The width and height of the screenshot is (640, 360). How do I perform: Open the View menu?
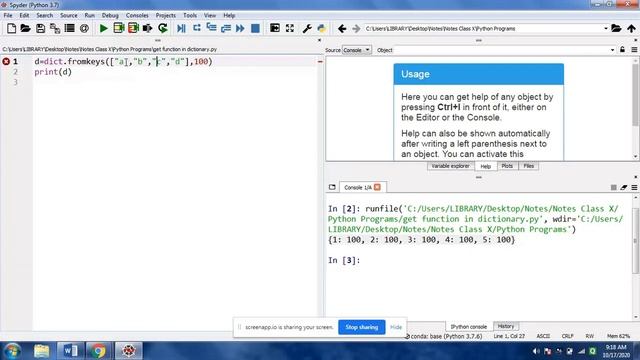click(x=210, y=15)
